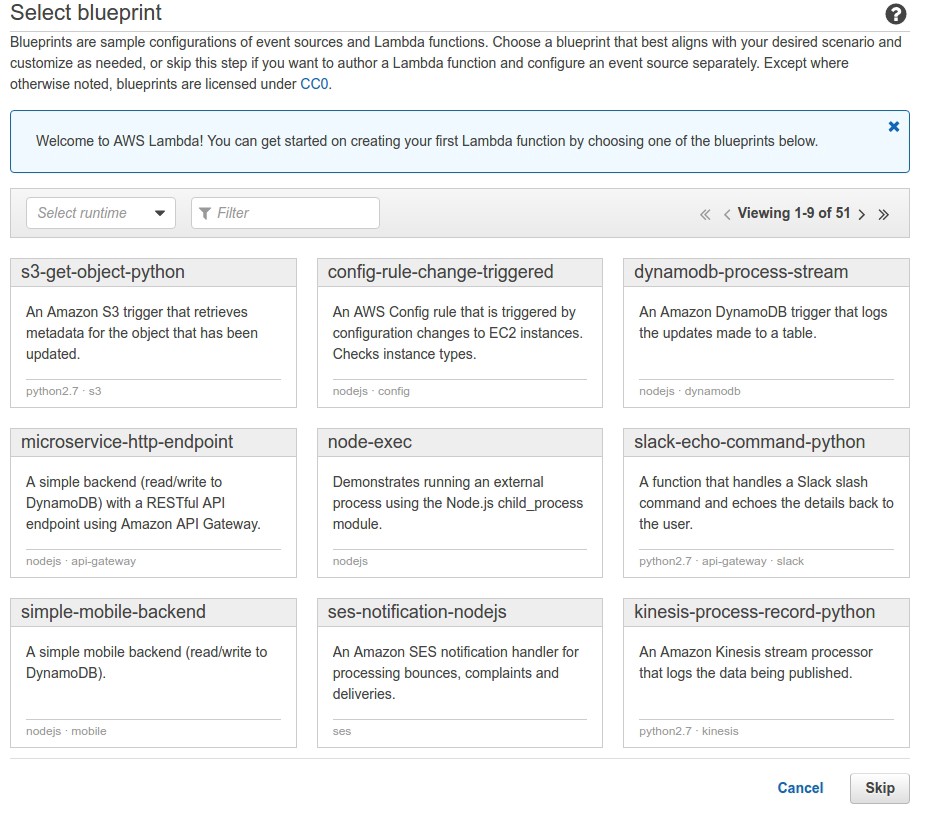The height and width of the screenshot is (821, 932).
Task: Select the dynamodb-process-stream blueprint
Action: click(741, 272)
